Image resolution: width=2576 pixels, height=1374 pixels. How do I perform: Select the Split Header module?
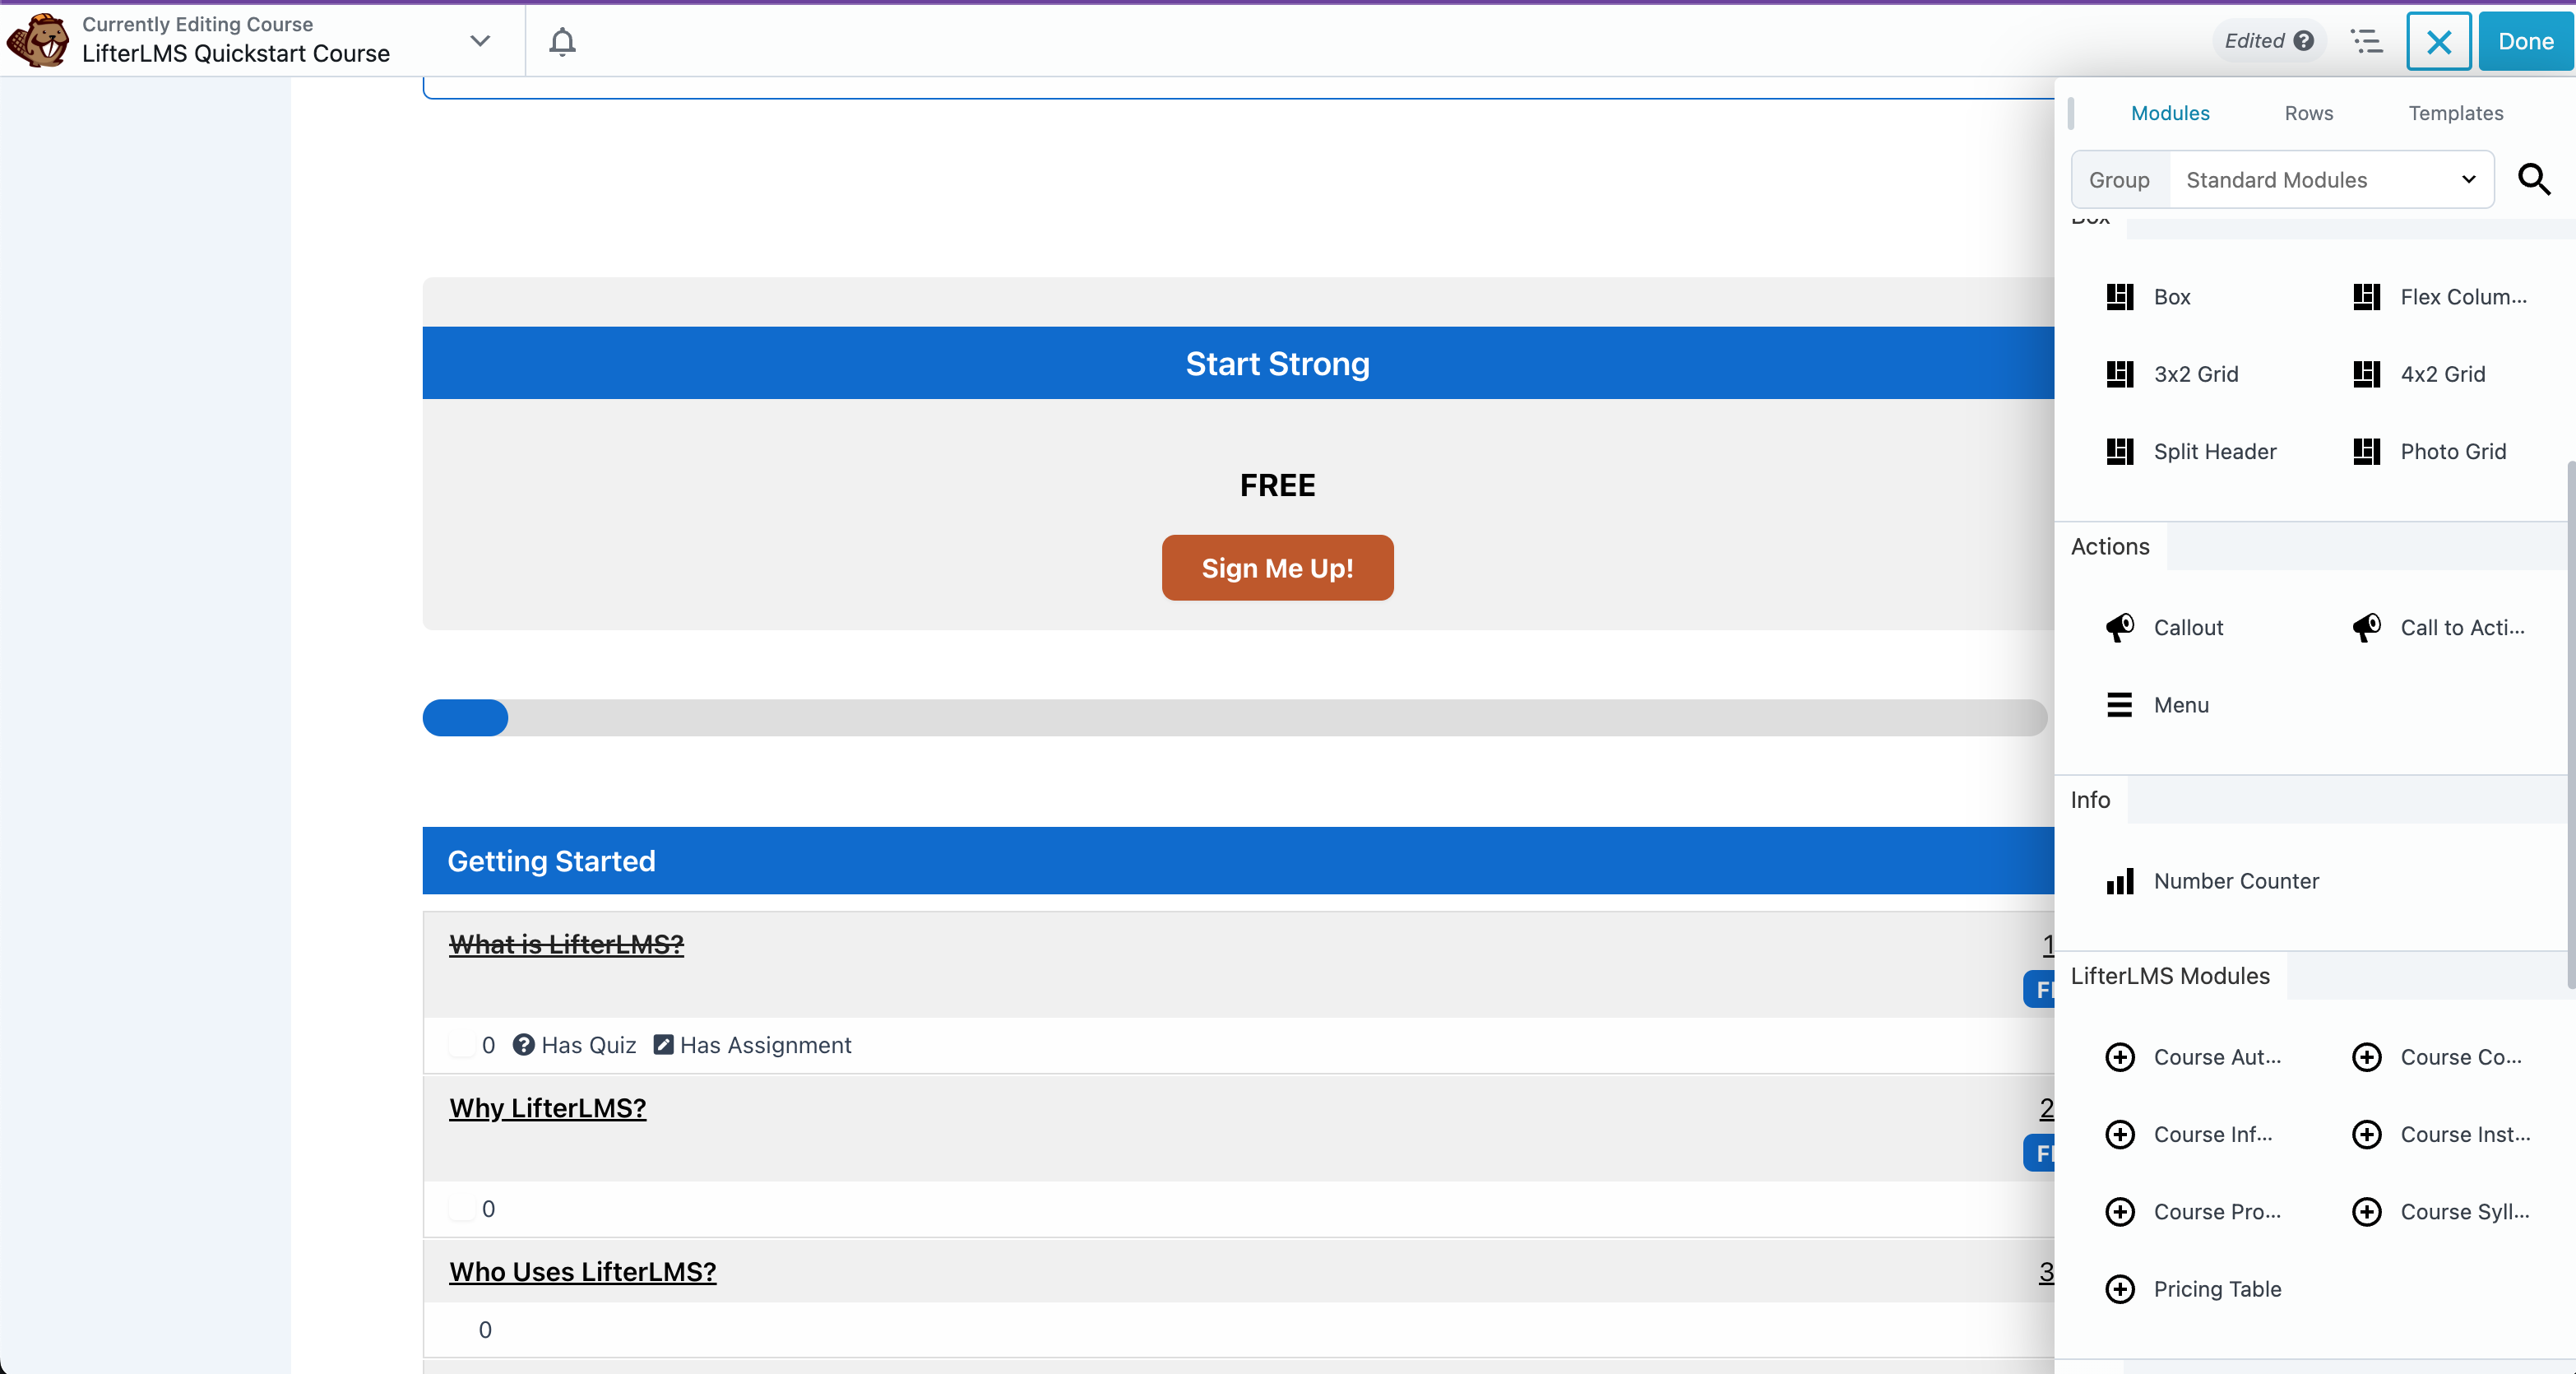tap(2216, 451)
